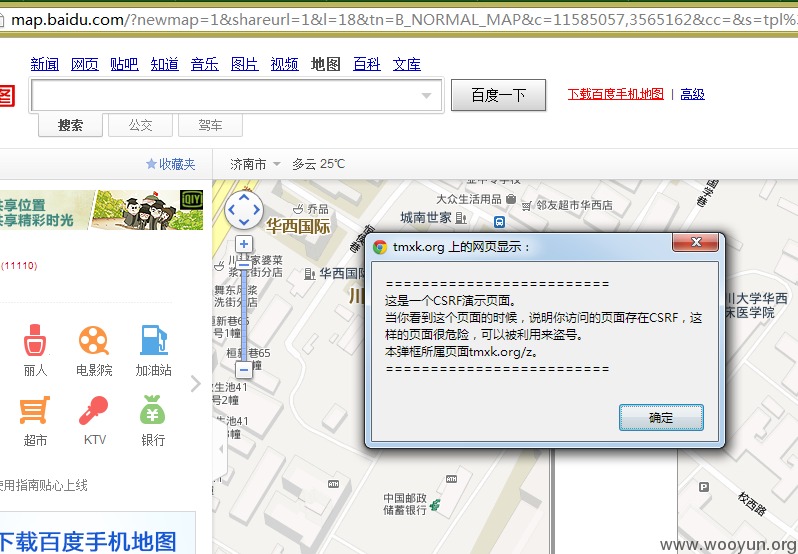Click the Chrome icon in dialog title
798x554 pixels.
pos(380,247)
